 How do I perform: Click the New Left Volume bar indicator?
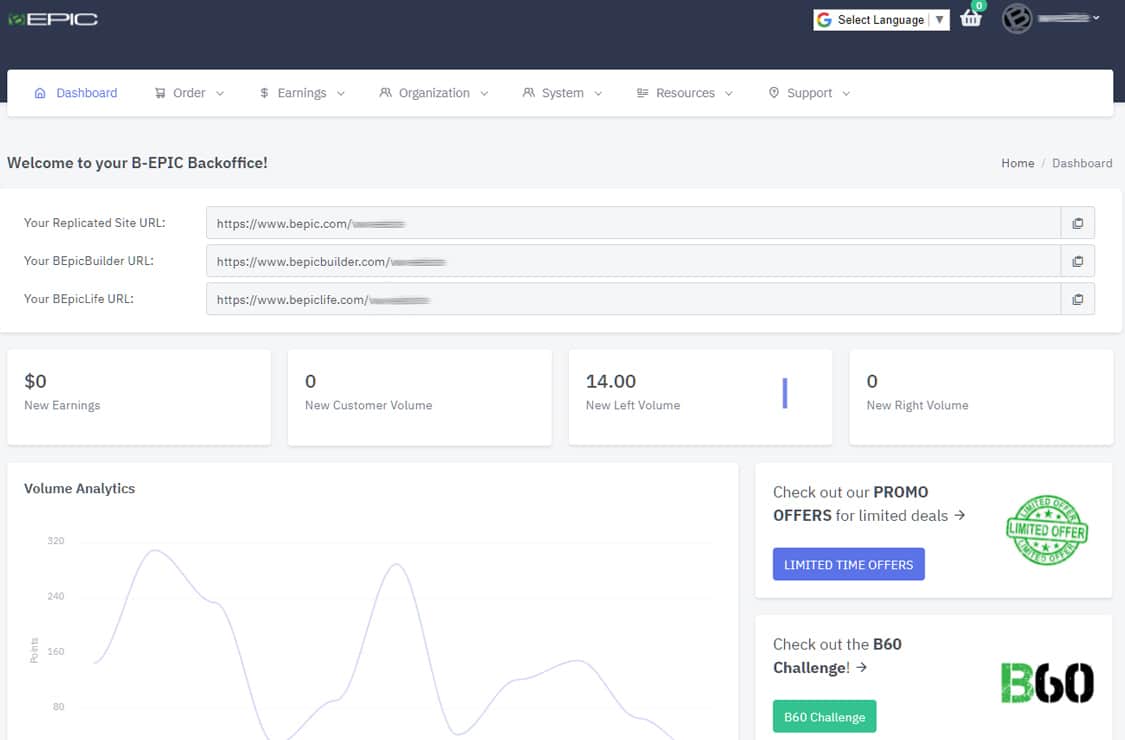click(x=785, y=393)
